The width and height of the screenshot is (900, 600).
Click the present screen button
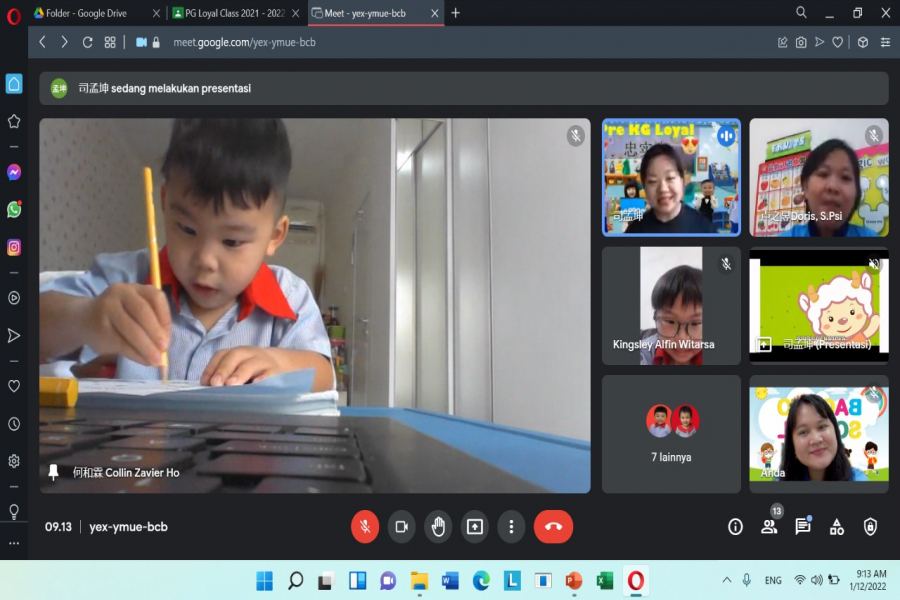pos(474,527)
